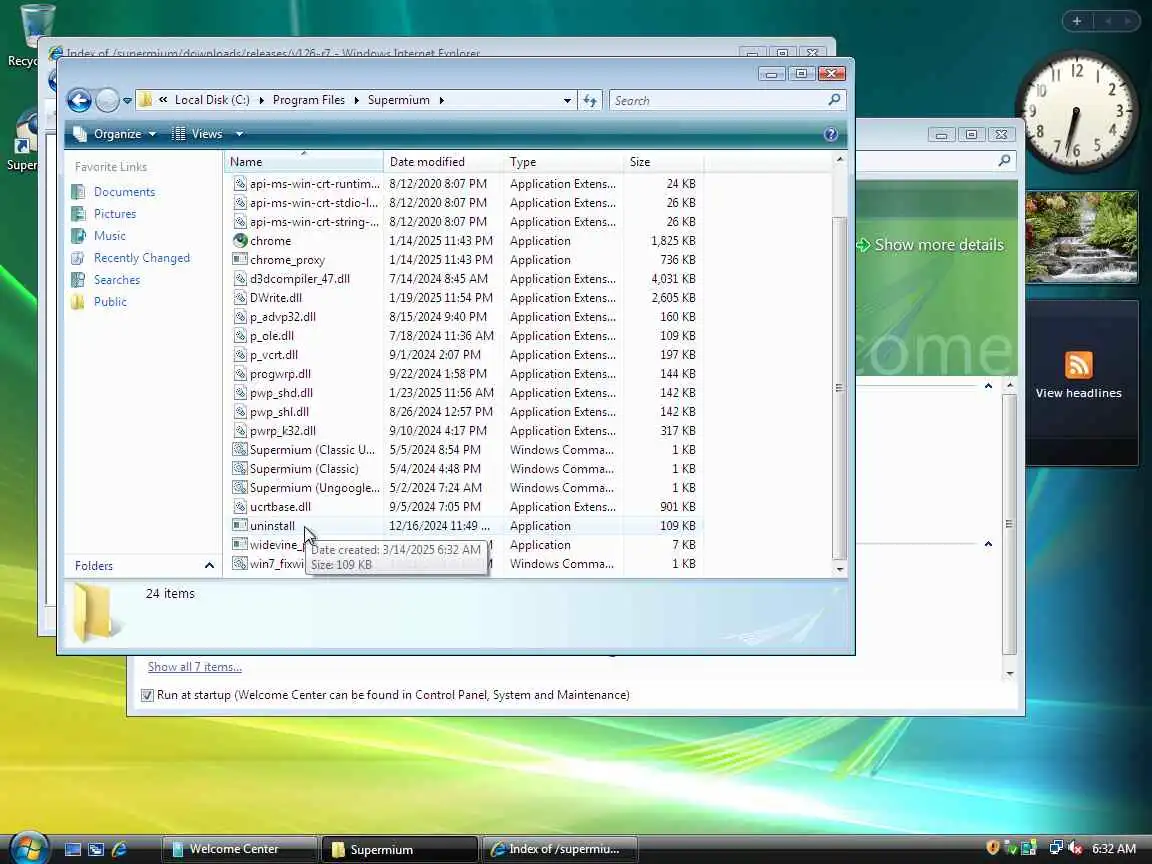
Task: Select the uninstall application icon
Action: [x=240, y=525]
